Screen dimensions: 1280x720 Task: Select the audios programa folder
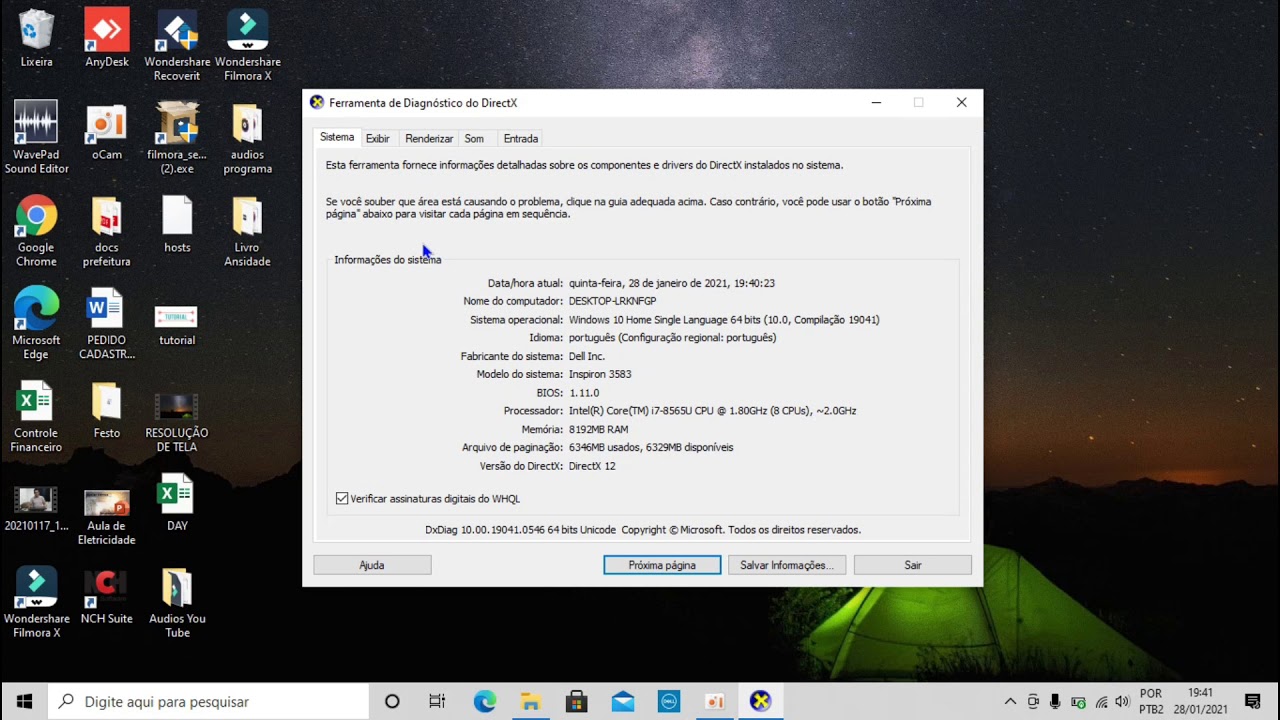point(247,137)
